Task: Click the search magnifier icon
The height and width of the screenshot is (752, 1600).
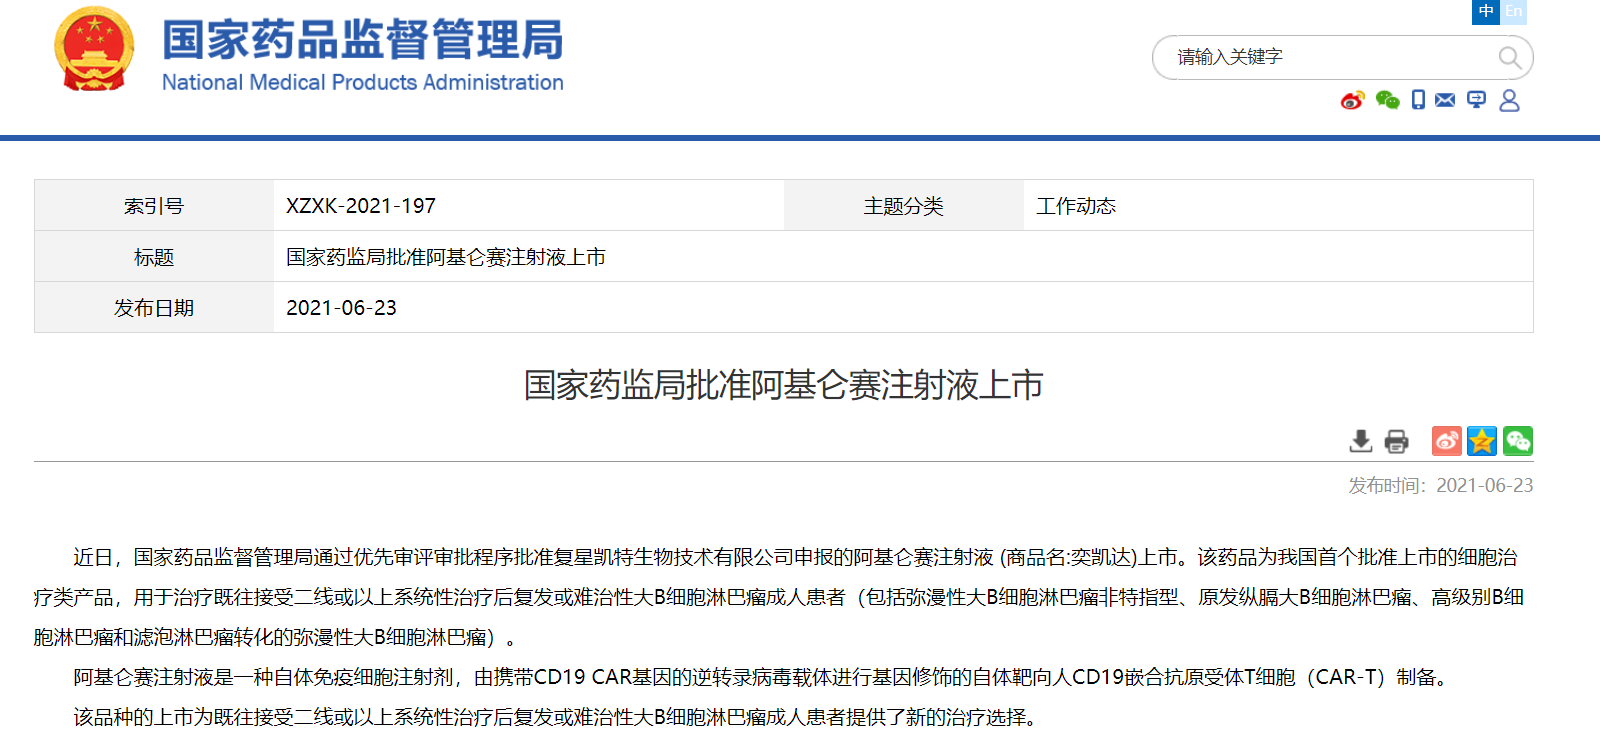Action: (x=1510, y=58)
